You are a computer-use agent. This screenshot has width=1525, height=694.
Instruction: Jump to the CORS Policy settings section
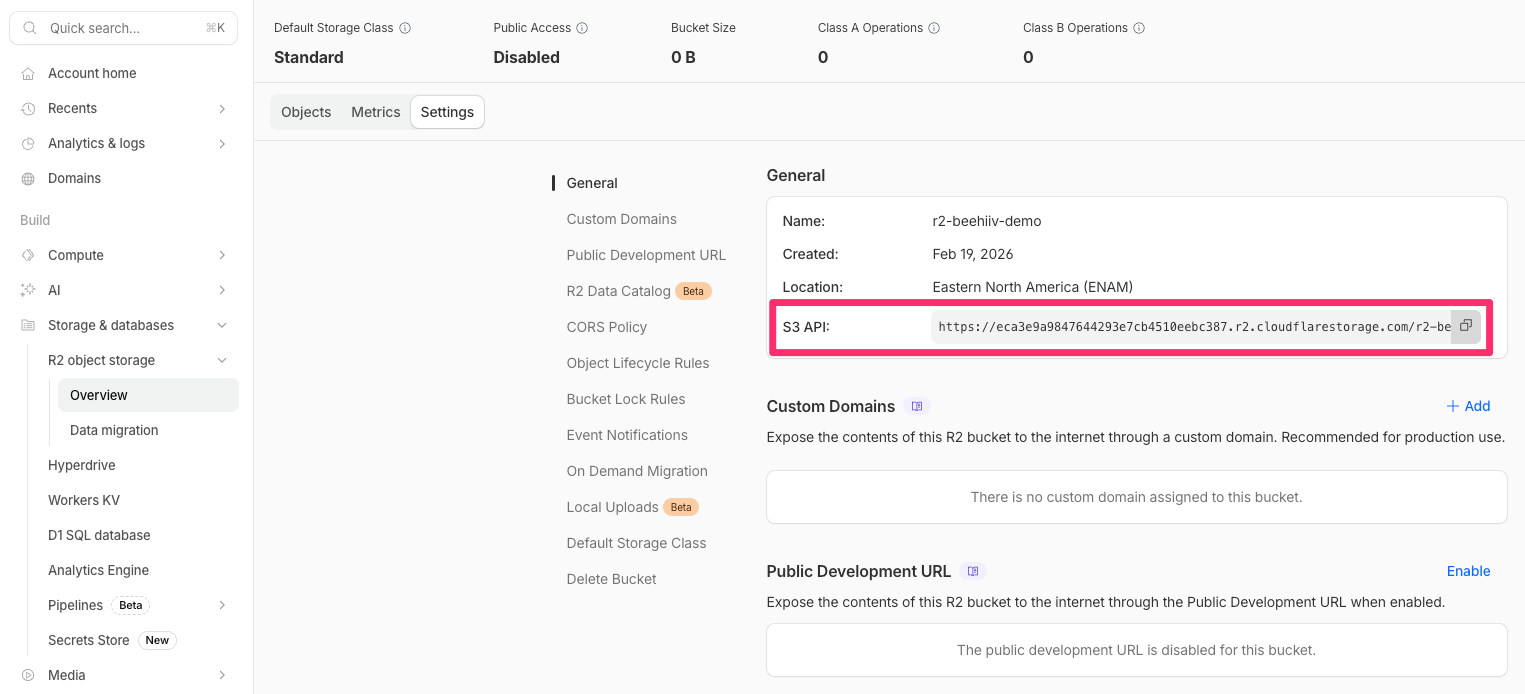coord(606,327)
